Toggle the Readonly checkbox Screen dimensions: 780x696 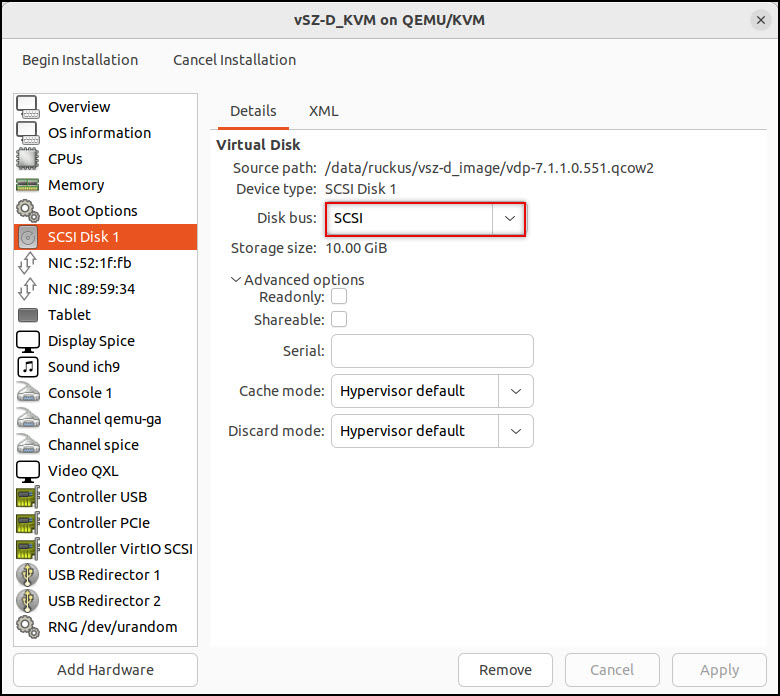coord(339,297)
